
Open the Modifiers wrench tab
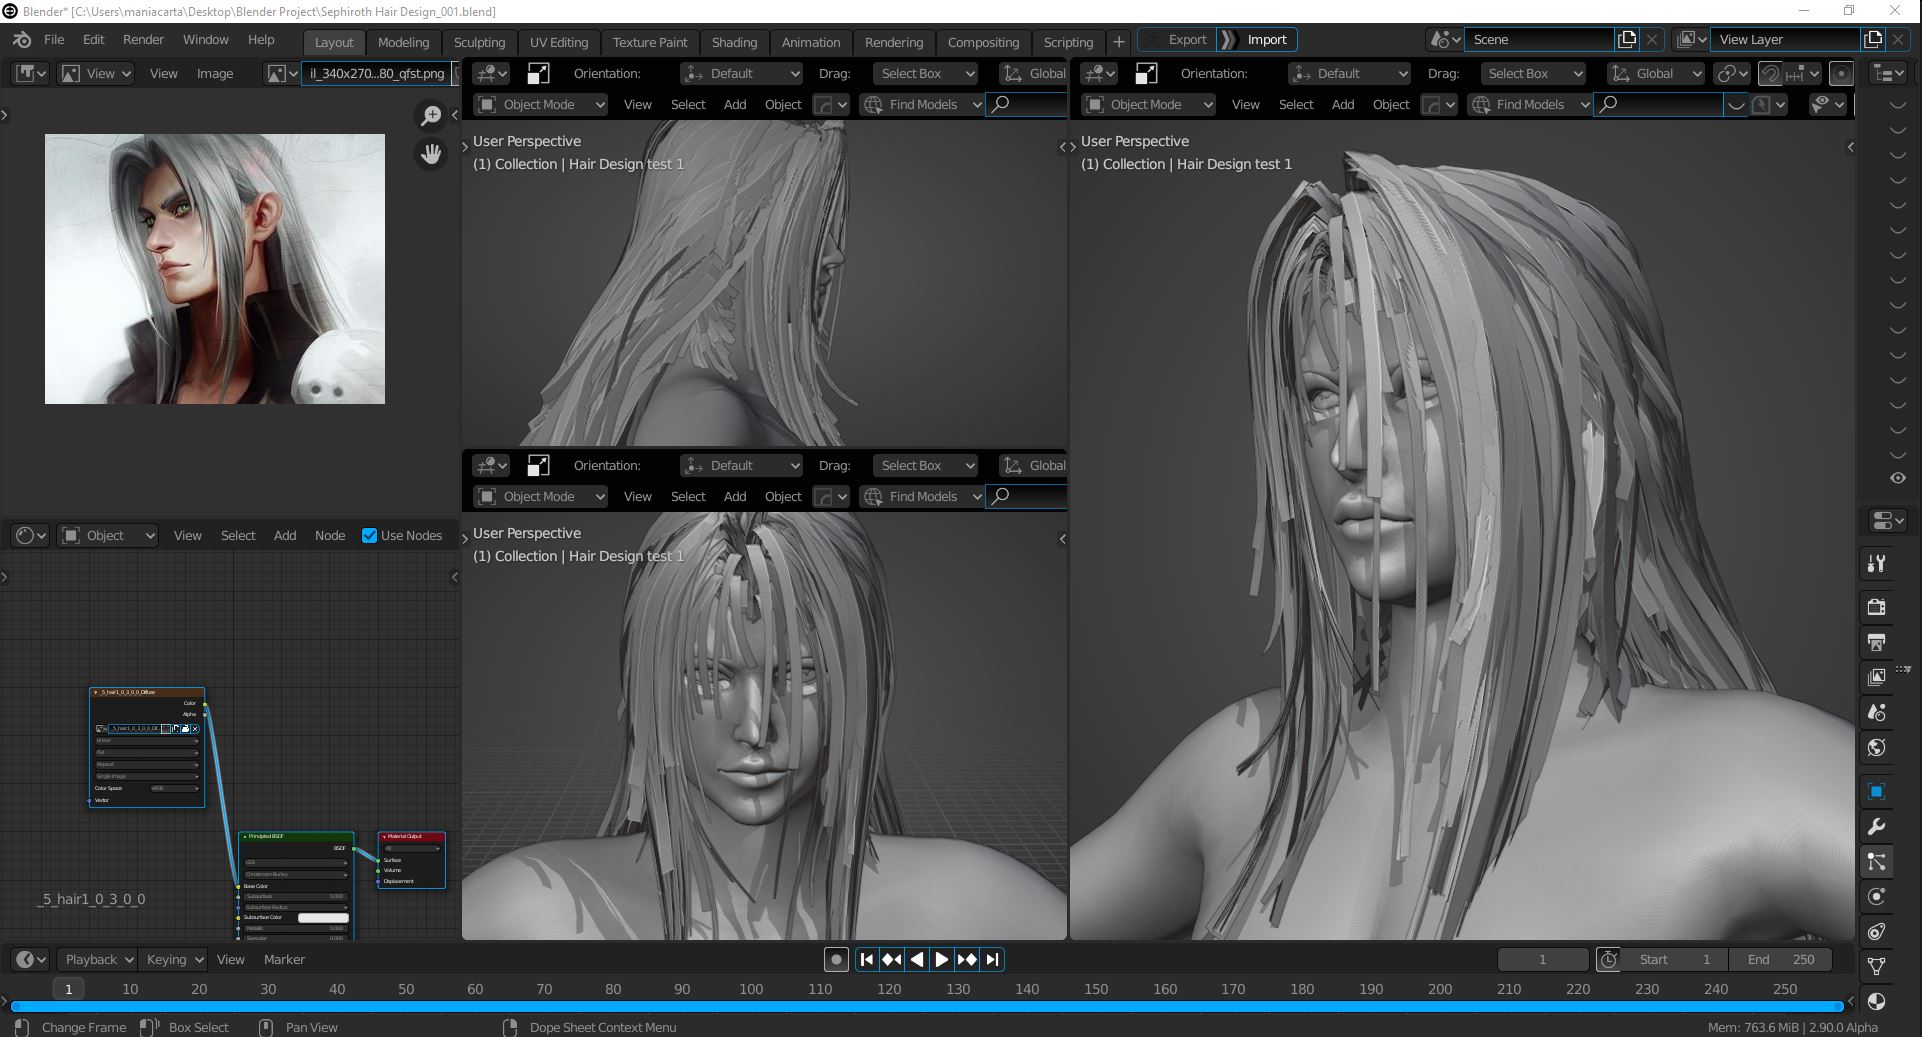click(x=1877, y=827)
